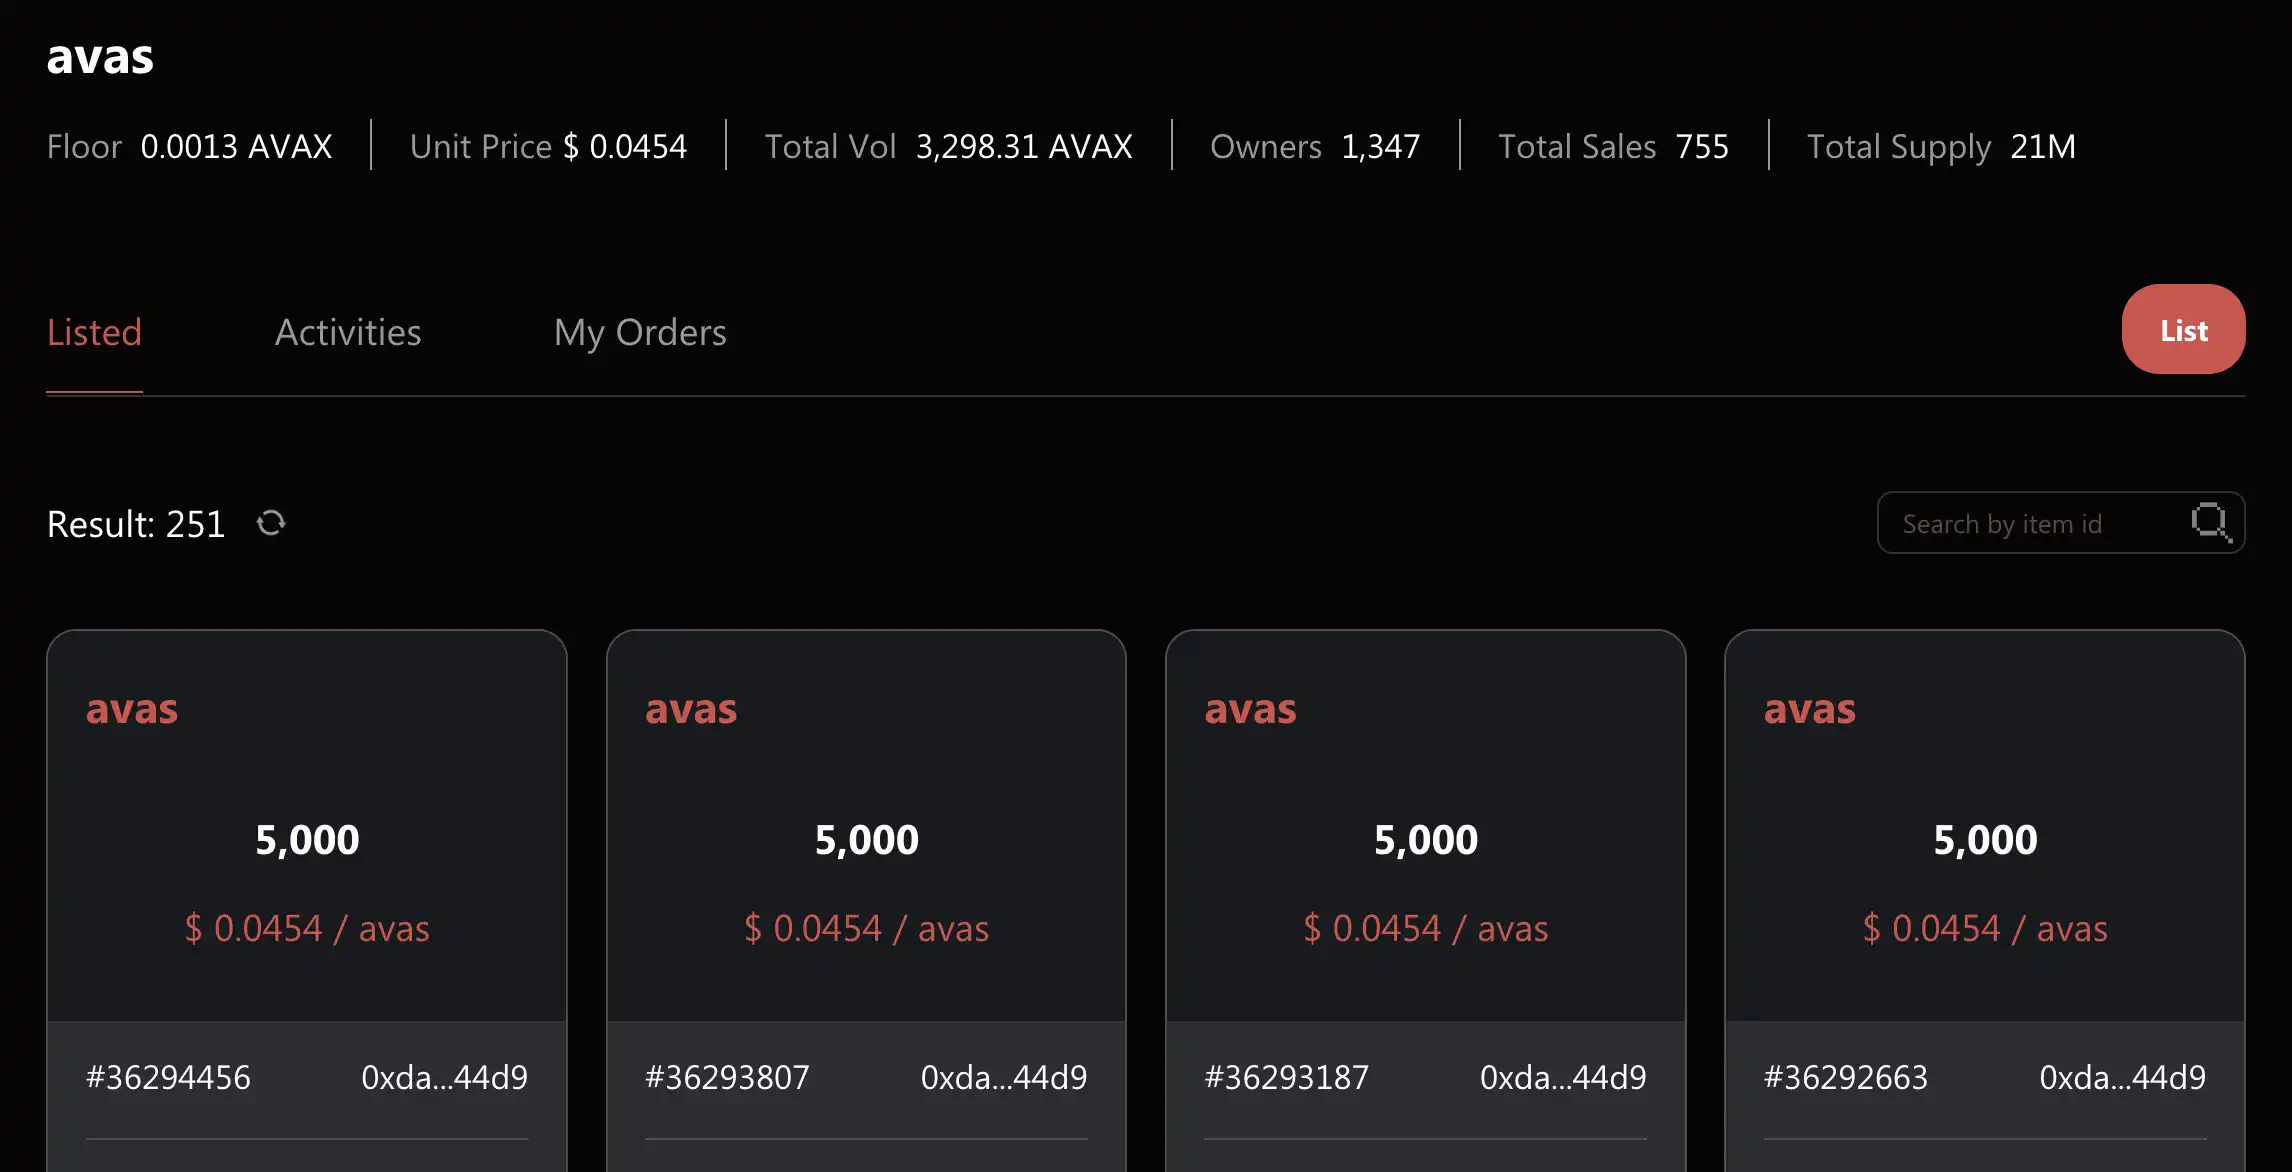Open listing card #36293807
The image size is (2292, 1172).
tap(866, 840)
